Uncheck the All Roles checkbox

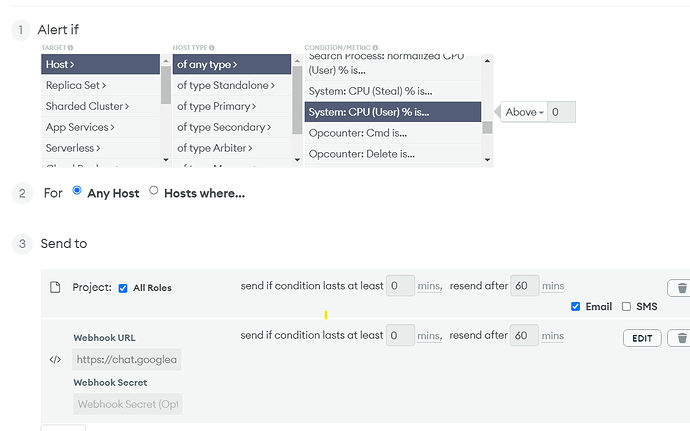123,288
